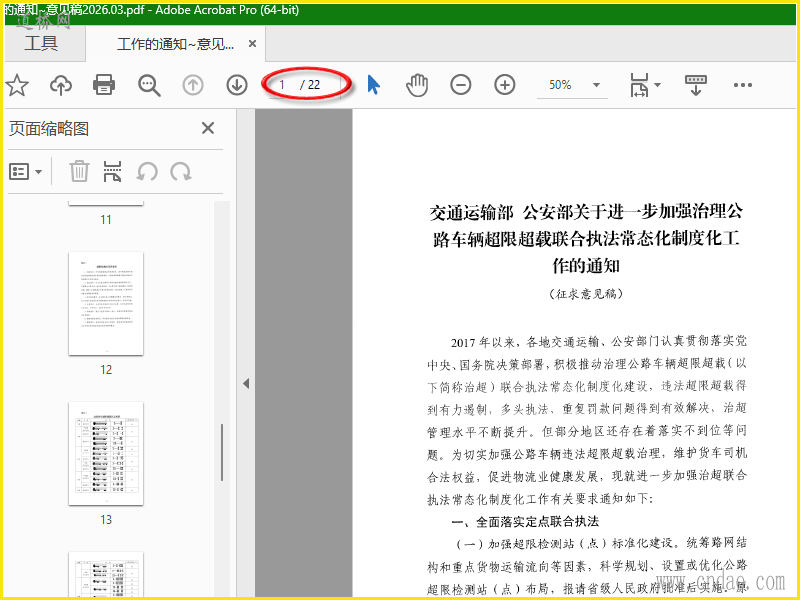Image resolution: width=800 pixels, height=600 pixels.
Task: Collapse the left navigation pane arrow
Action: tap(246, 383)
